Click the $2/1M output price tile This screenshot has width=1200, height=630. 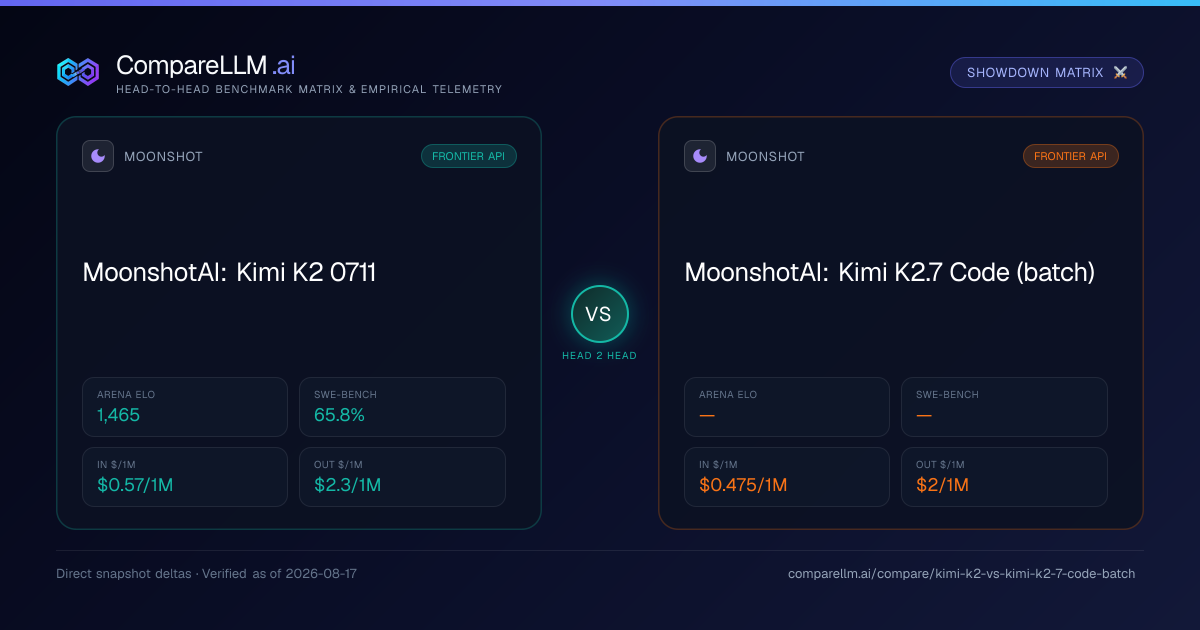pyautogui.click(x=1004, y=477)
